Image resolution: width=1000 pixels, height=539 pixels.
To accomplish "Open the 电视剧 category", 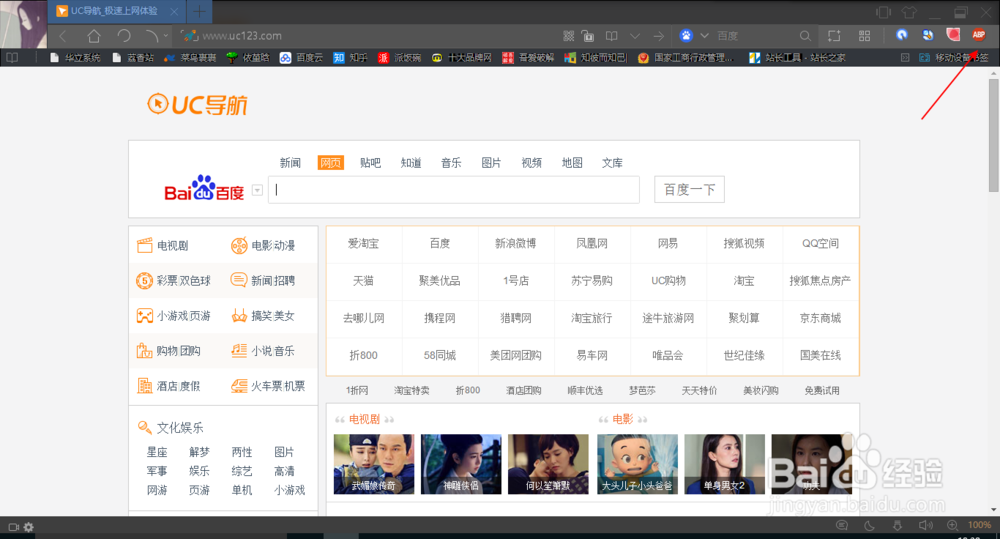I will tap(163, 246).
